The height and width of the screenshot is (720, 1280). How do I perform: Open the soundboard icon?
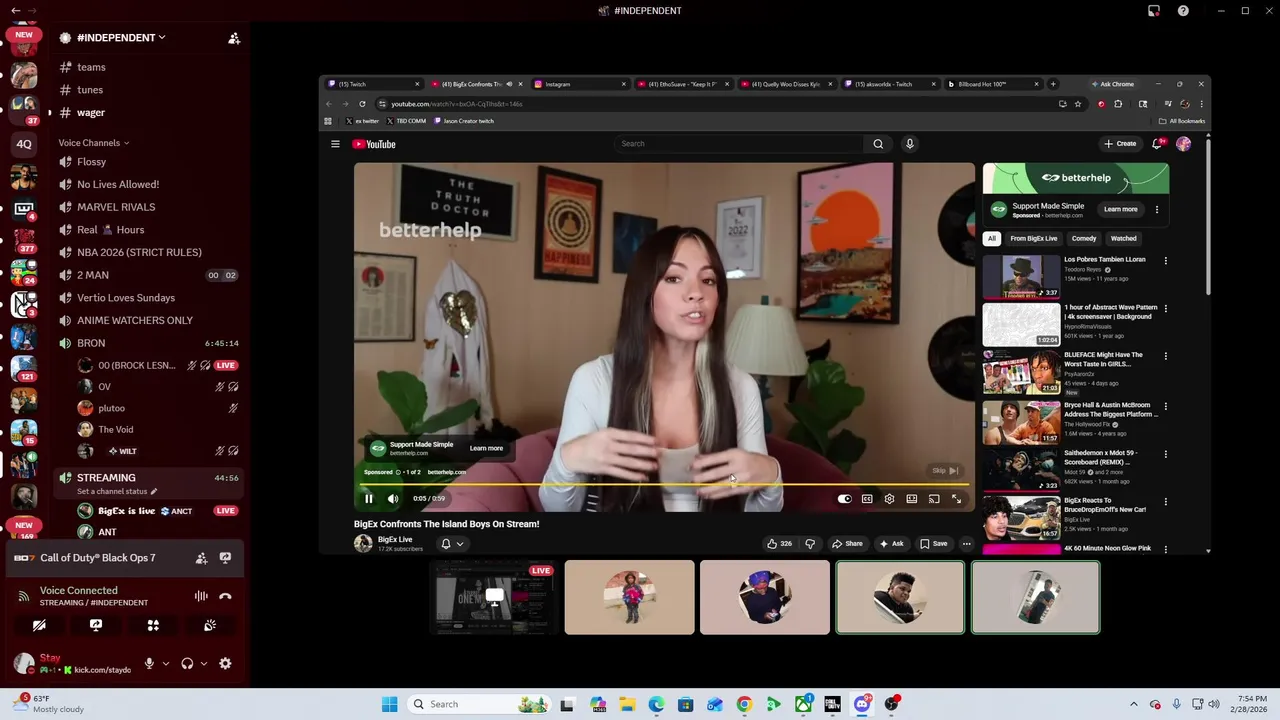tap(210, 625)
